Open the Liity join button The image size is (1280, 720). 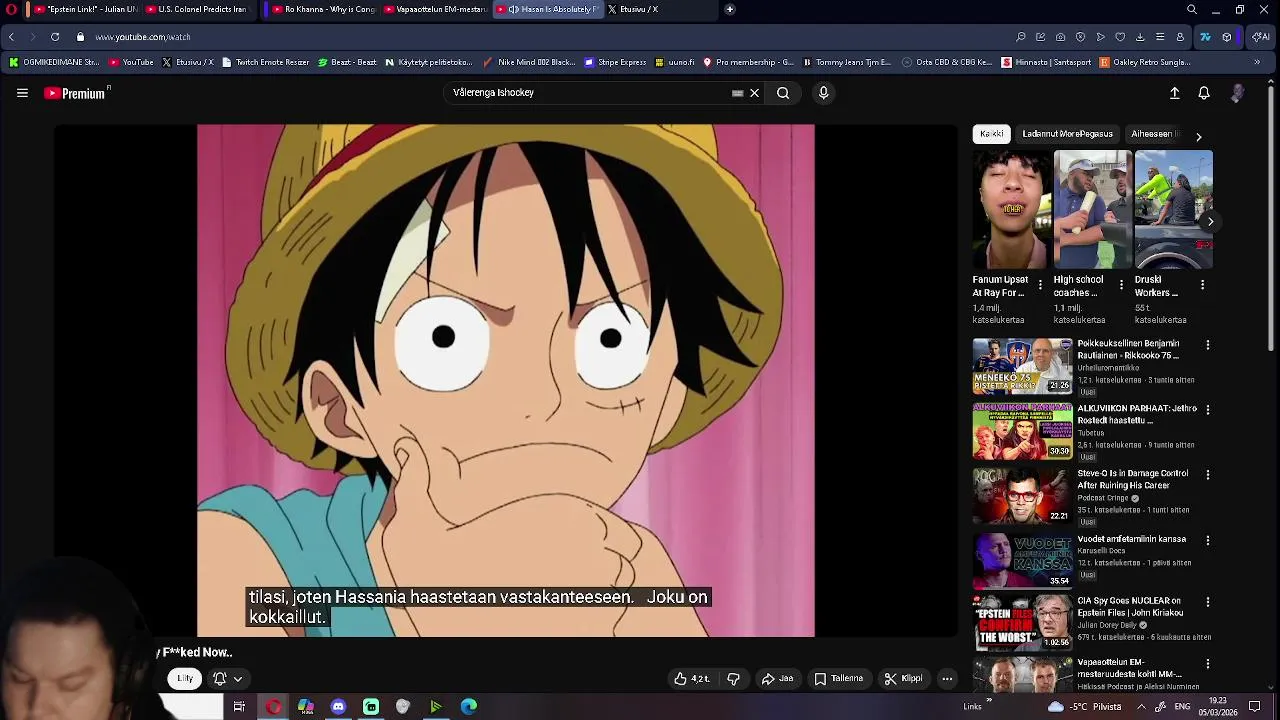185,679
